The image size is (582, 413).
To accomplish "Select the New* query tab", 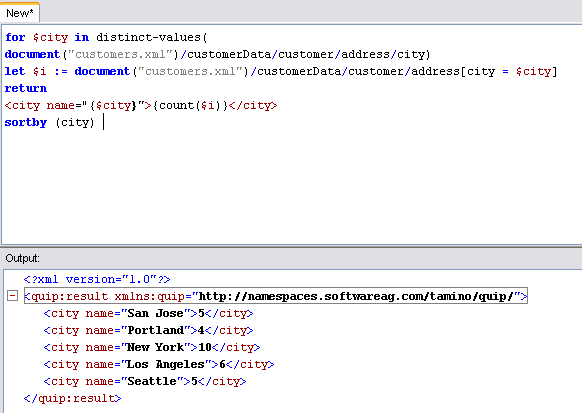I will tap(20, 13).
